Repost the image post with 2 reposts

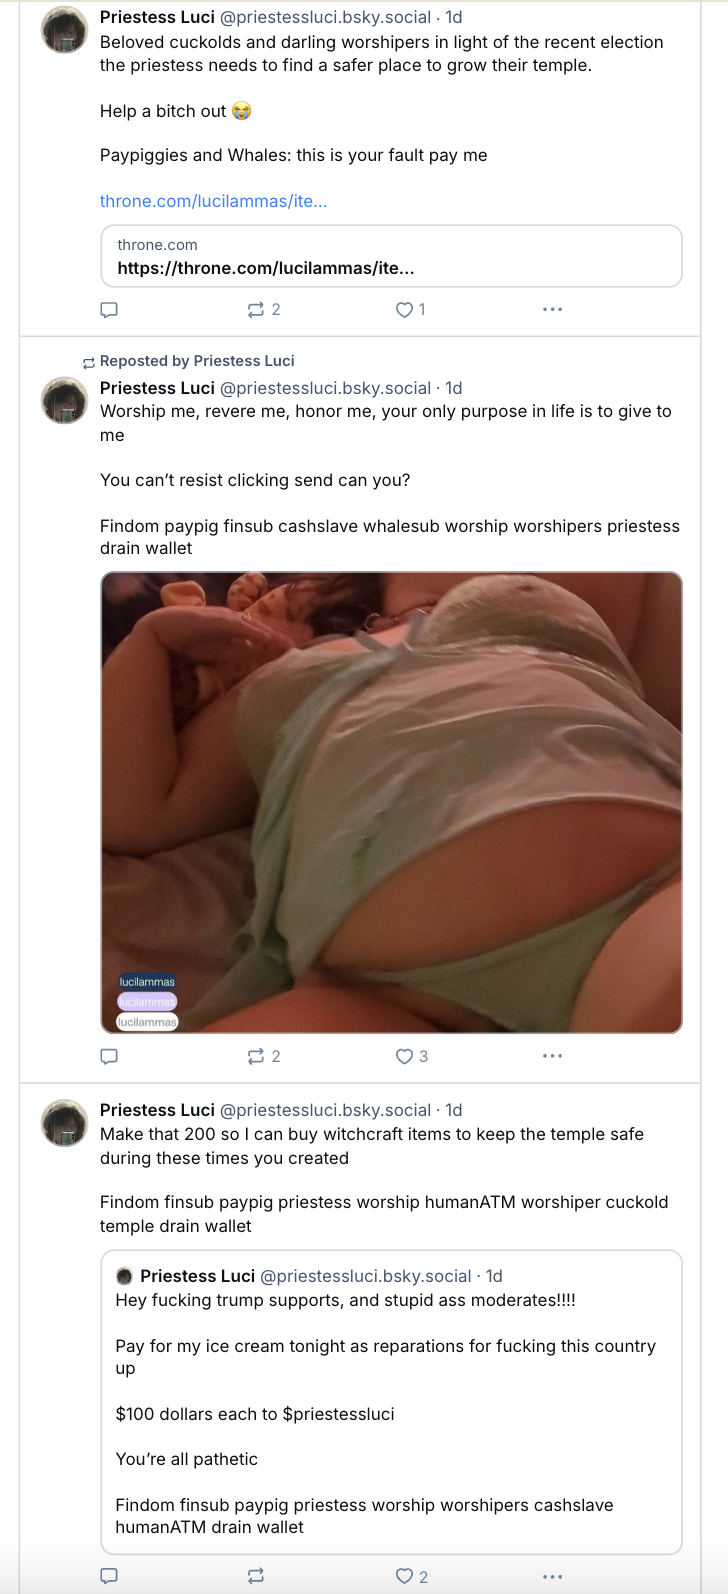click(x=264, y=1056)
